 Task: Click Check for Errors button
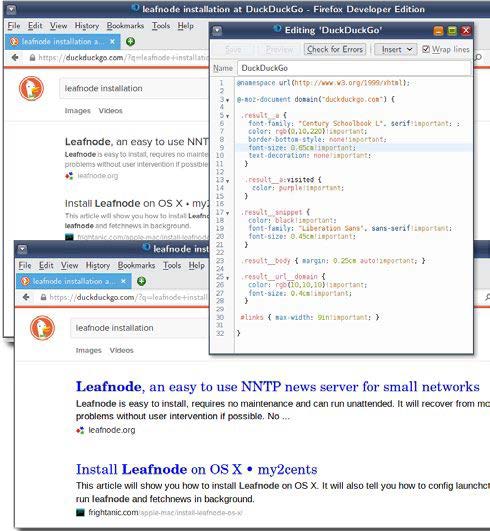pos(335,49)
